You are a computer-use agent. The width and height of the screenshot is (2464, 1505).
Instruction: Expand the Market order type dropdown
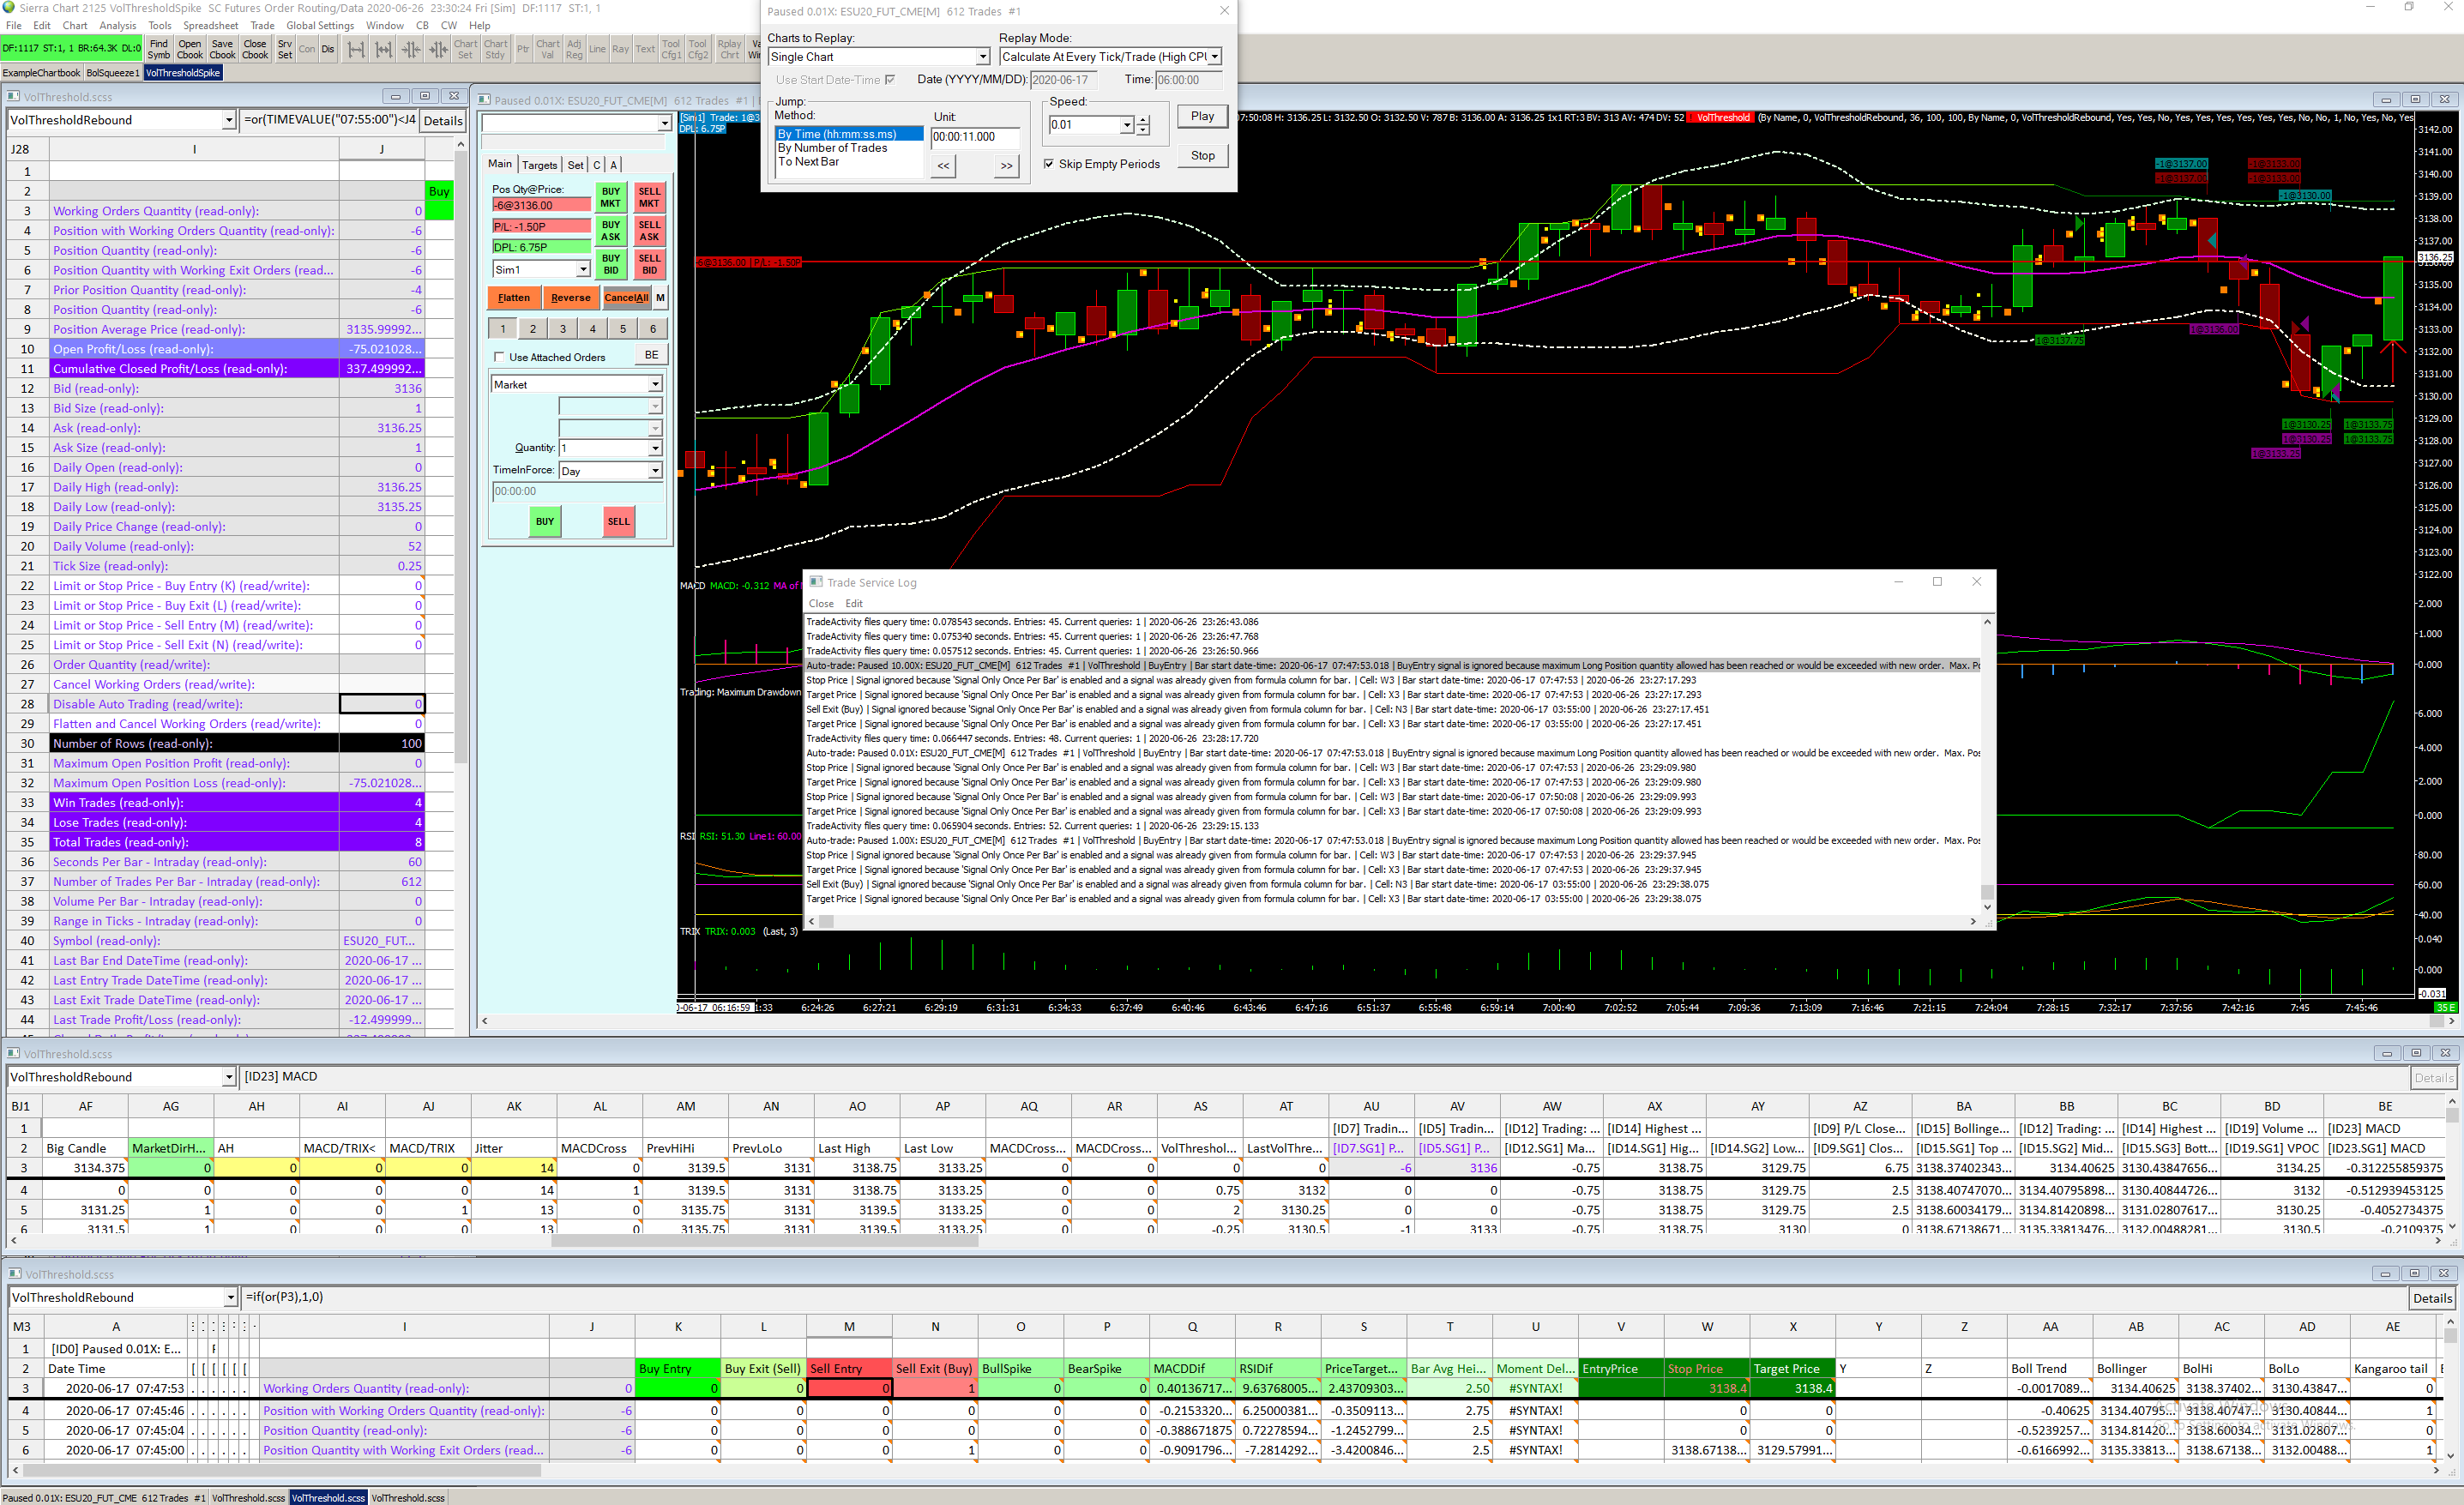[655, 385]
